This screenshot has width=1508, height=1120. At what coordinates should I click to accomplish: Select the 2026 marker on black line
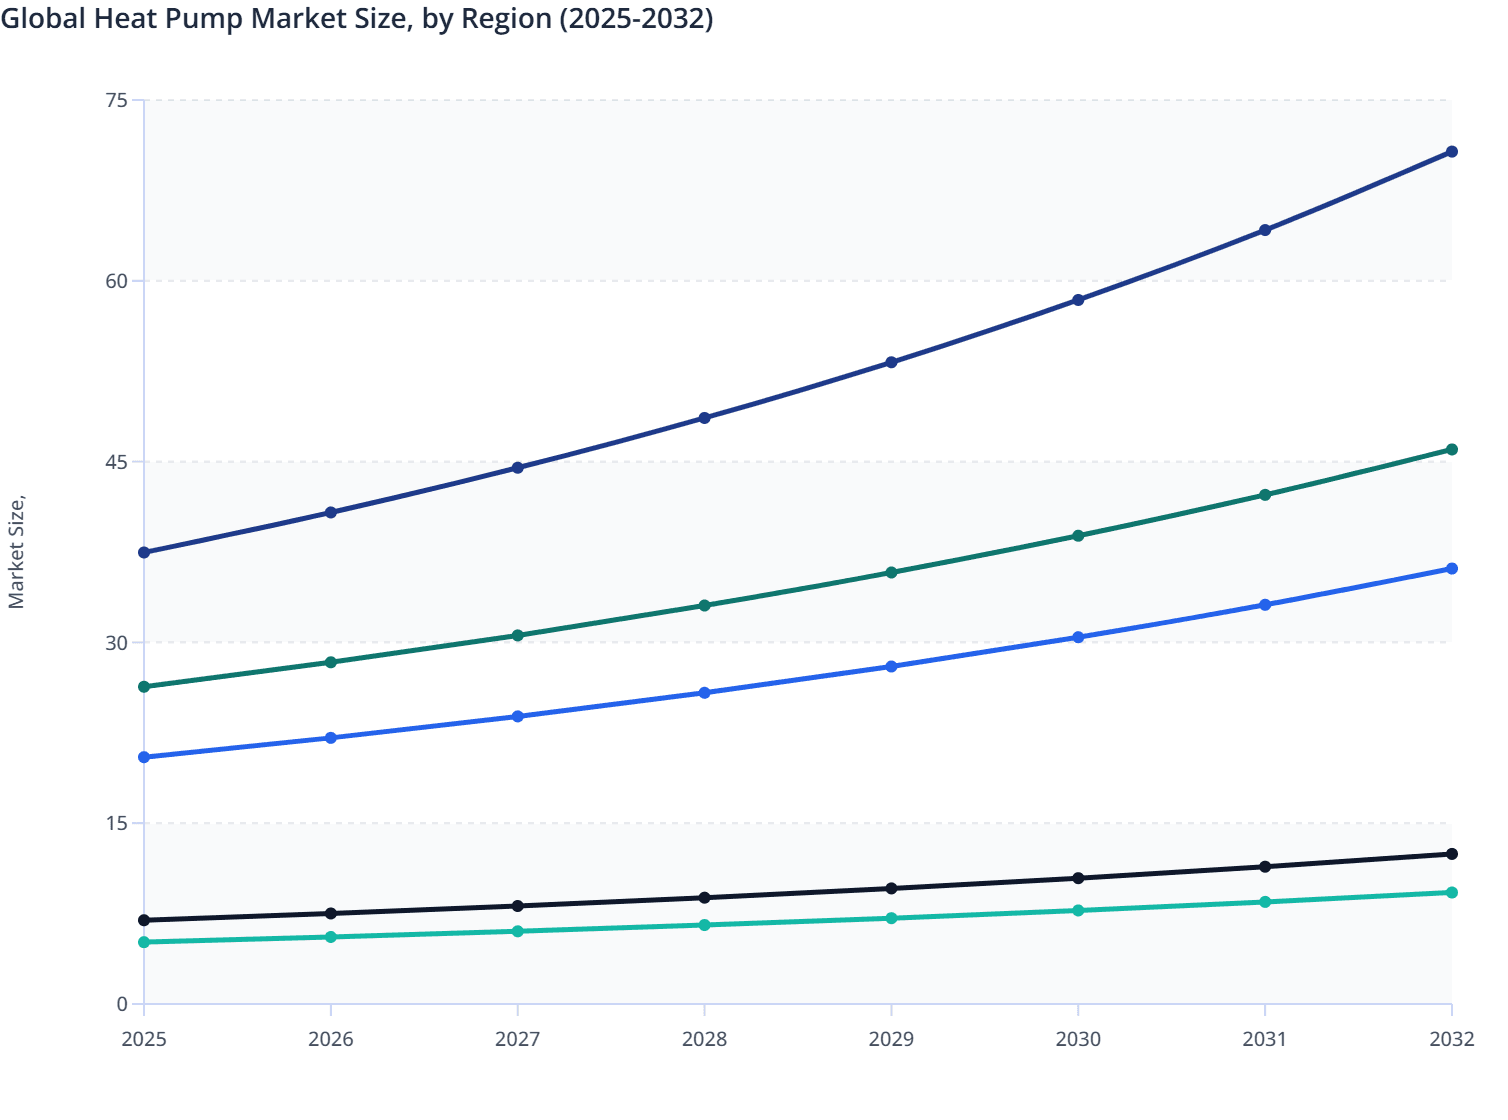[331, 913]
